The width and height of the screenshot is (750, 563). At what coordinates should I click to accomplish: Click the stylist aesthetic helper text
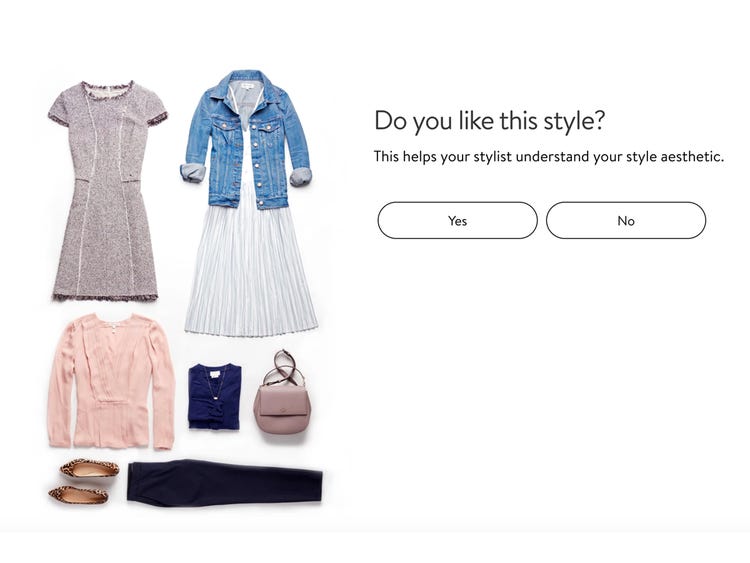[549, 156]
